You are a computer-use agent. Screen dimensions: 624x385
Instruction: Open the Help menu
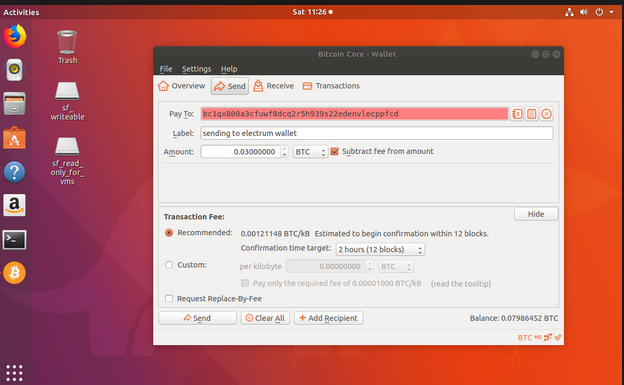coord(229,69)
